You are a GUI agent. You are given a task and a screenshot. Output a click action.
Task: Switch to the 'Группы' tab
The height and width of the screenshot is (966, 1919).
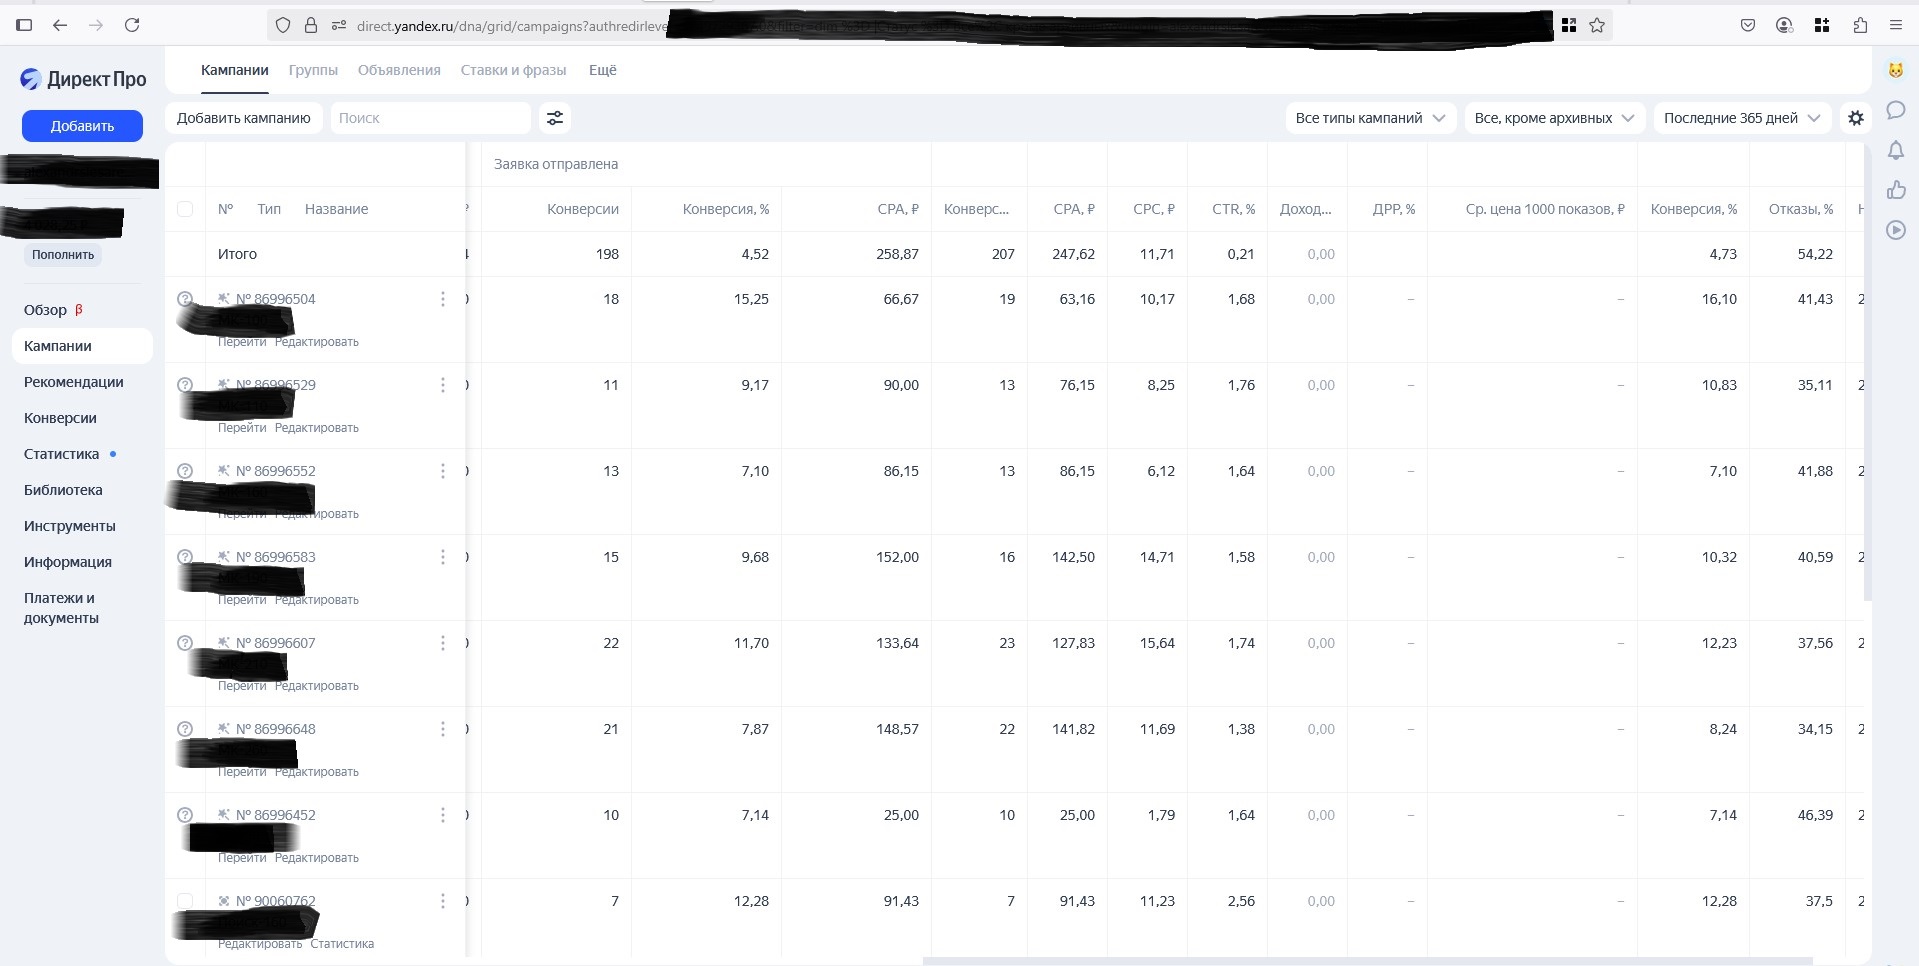tap(313, 70)
